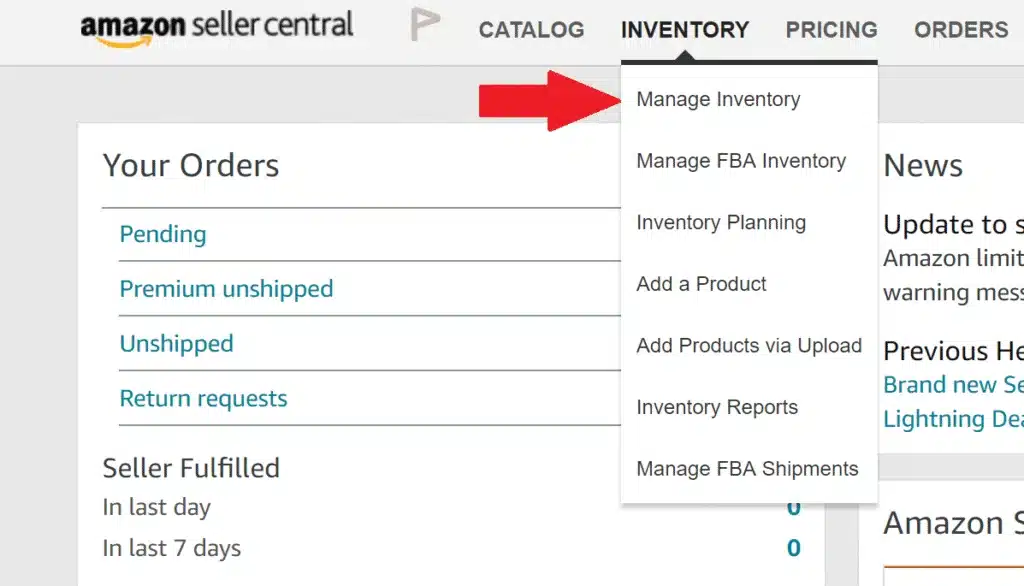Screen dimensions: 1024x586
Task: Open the ORDERS menu
Action: tap(960, 29)
